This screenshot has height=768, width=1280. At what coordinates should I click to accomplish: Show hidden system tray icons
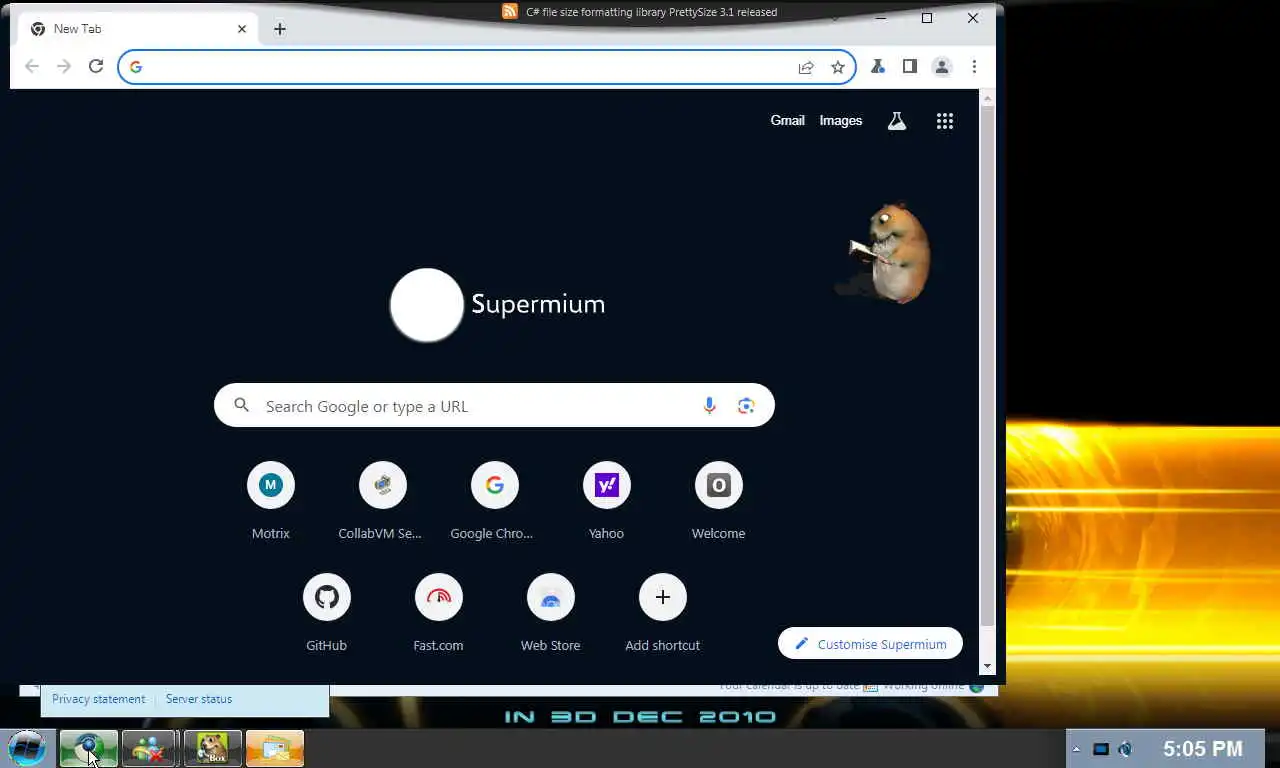(x=1076, y=749)
